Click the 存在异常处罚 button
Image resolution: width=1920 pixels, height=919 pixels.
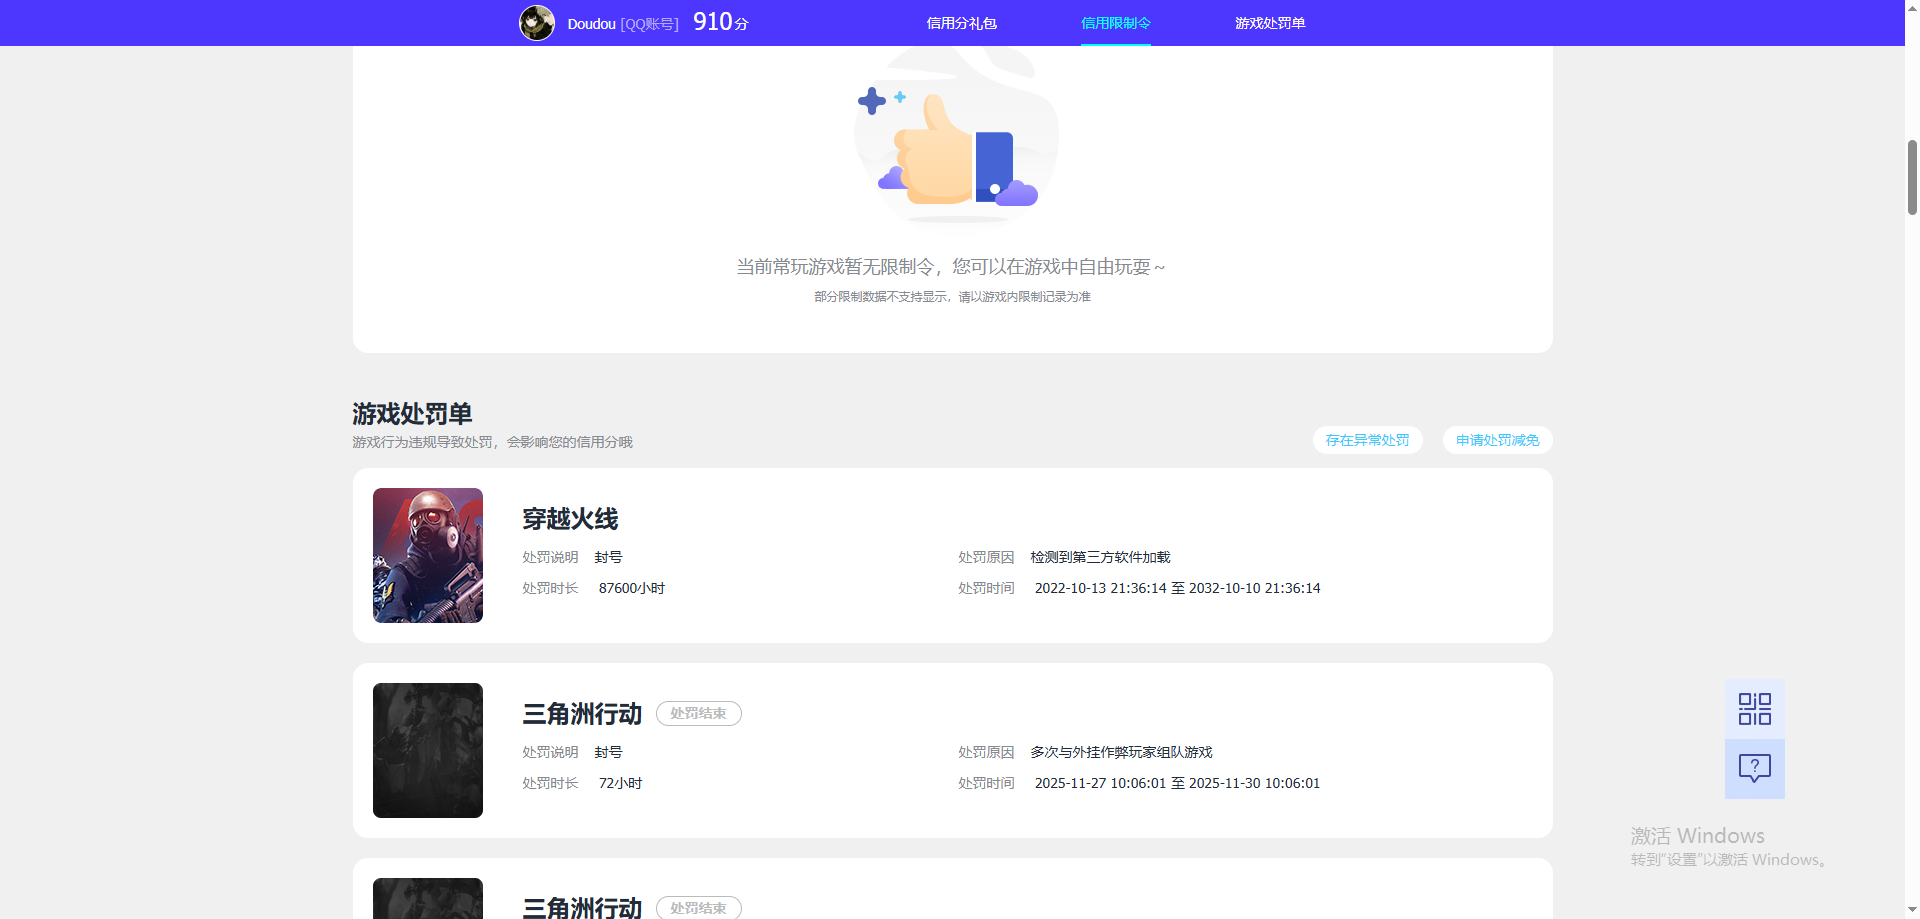pos(1366,440)
